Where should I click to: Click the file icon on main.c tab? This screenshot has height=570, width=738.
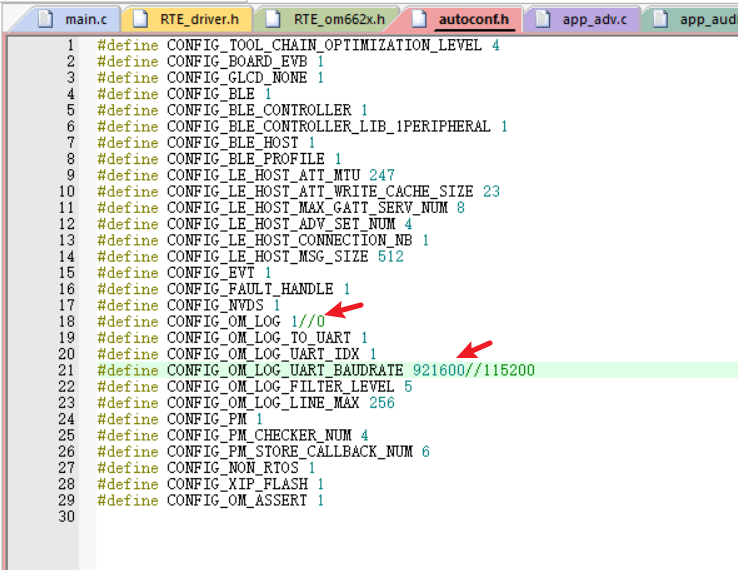coord(45,18)
